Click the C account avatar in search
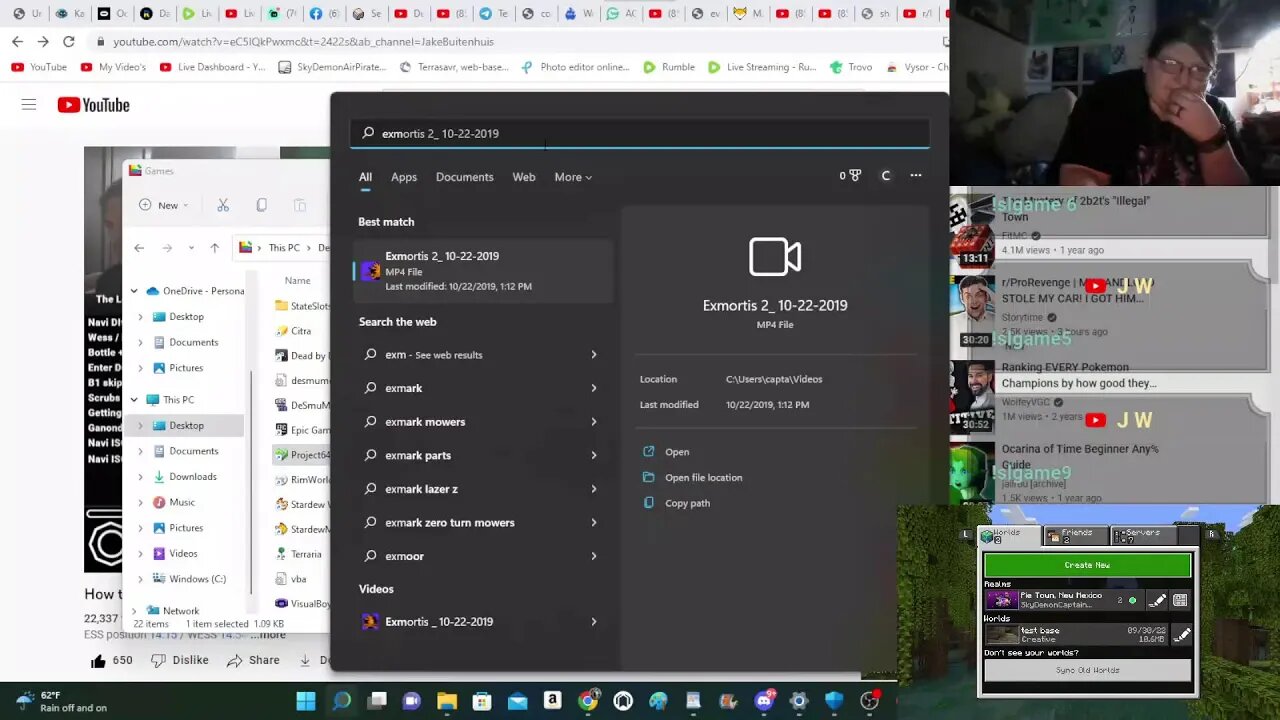The width and height of the screenshot is (1280, 720). 885,176
